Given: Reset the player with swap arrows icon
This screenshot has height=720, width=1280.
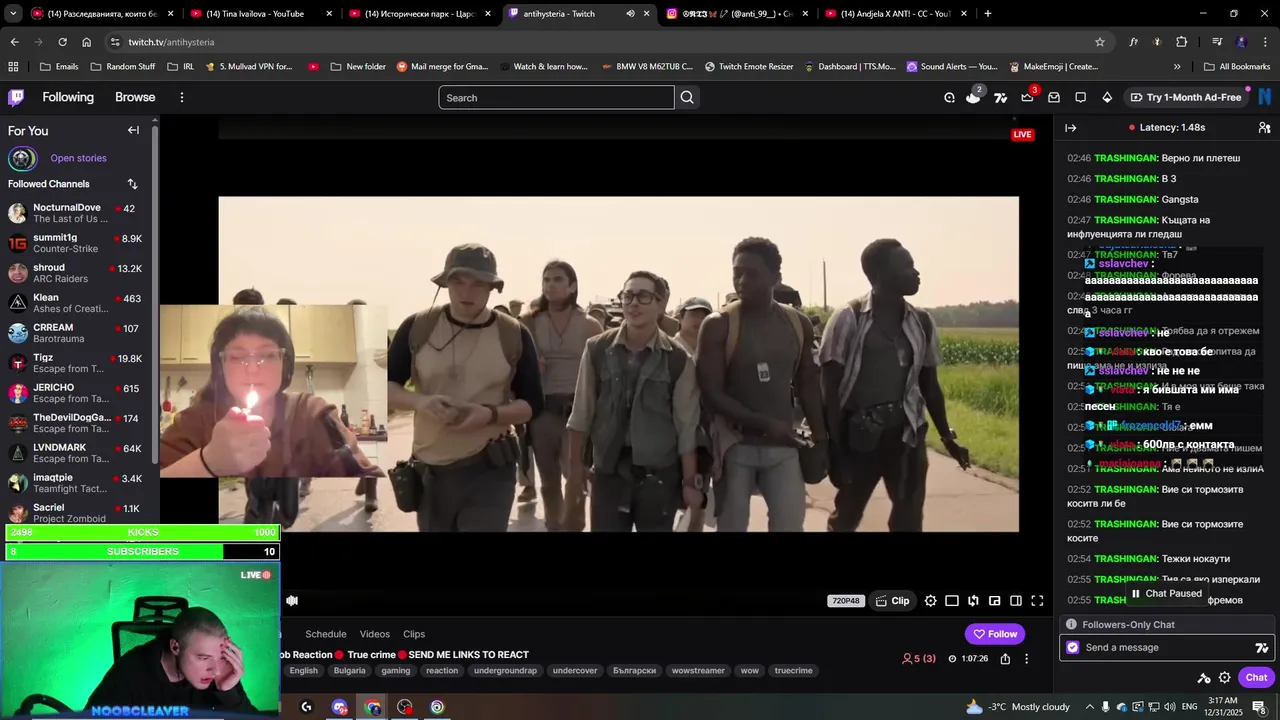Looking at the screenshot, I should point(973,601).
